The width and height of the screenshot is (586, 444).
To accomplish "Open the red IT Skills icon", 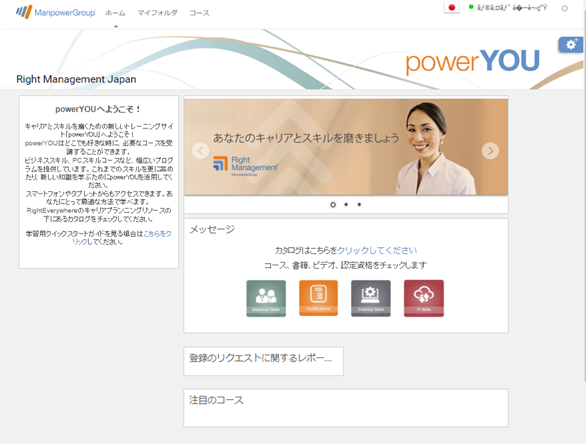I will (424, 299).
